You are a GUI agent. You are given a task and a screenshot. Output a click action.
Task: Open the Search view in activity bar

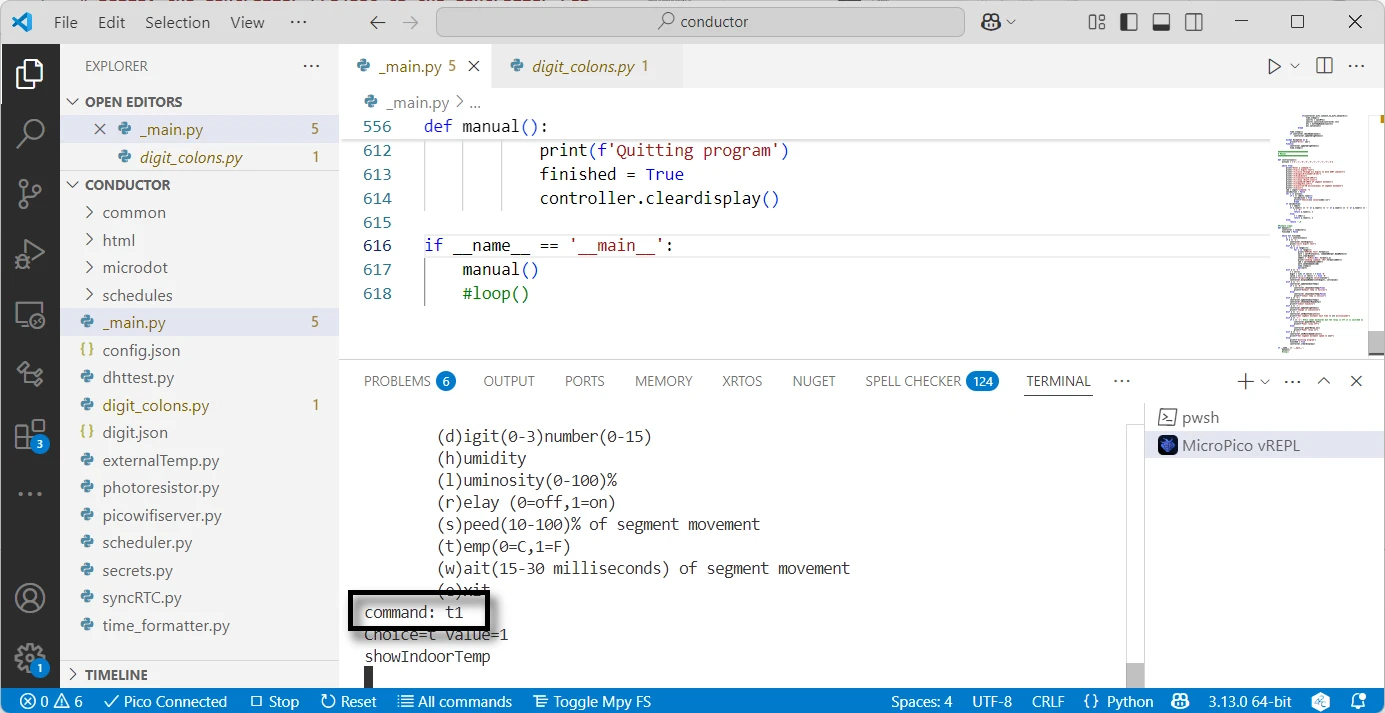point(30,133)
